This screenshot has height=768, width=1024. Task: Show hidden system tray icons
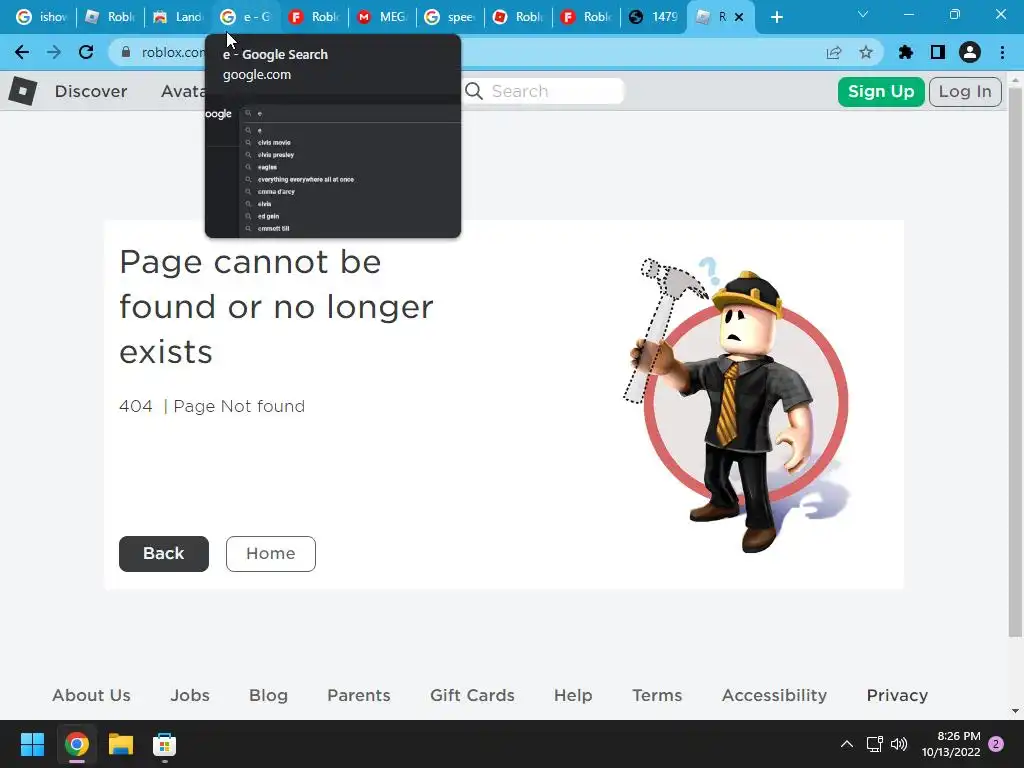point(846,744)
